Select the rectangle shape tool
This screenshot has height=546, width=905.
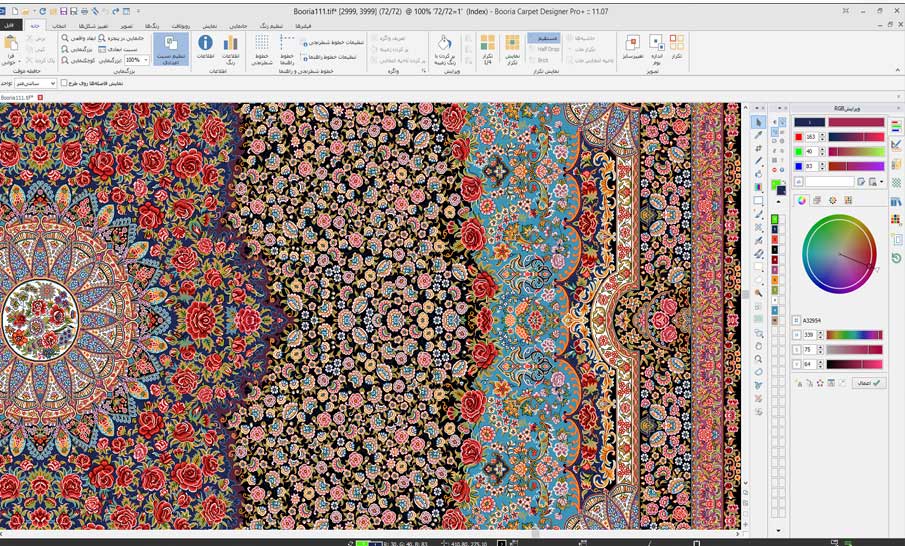(758, 201)
